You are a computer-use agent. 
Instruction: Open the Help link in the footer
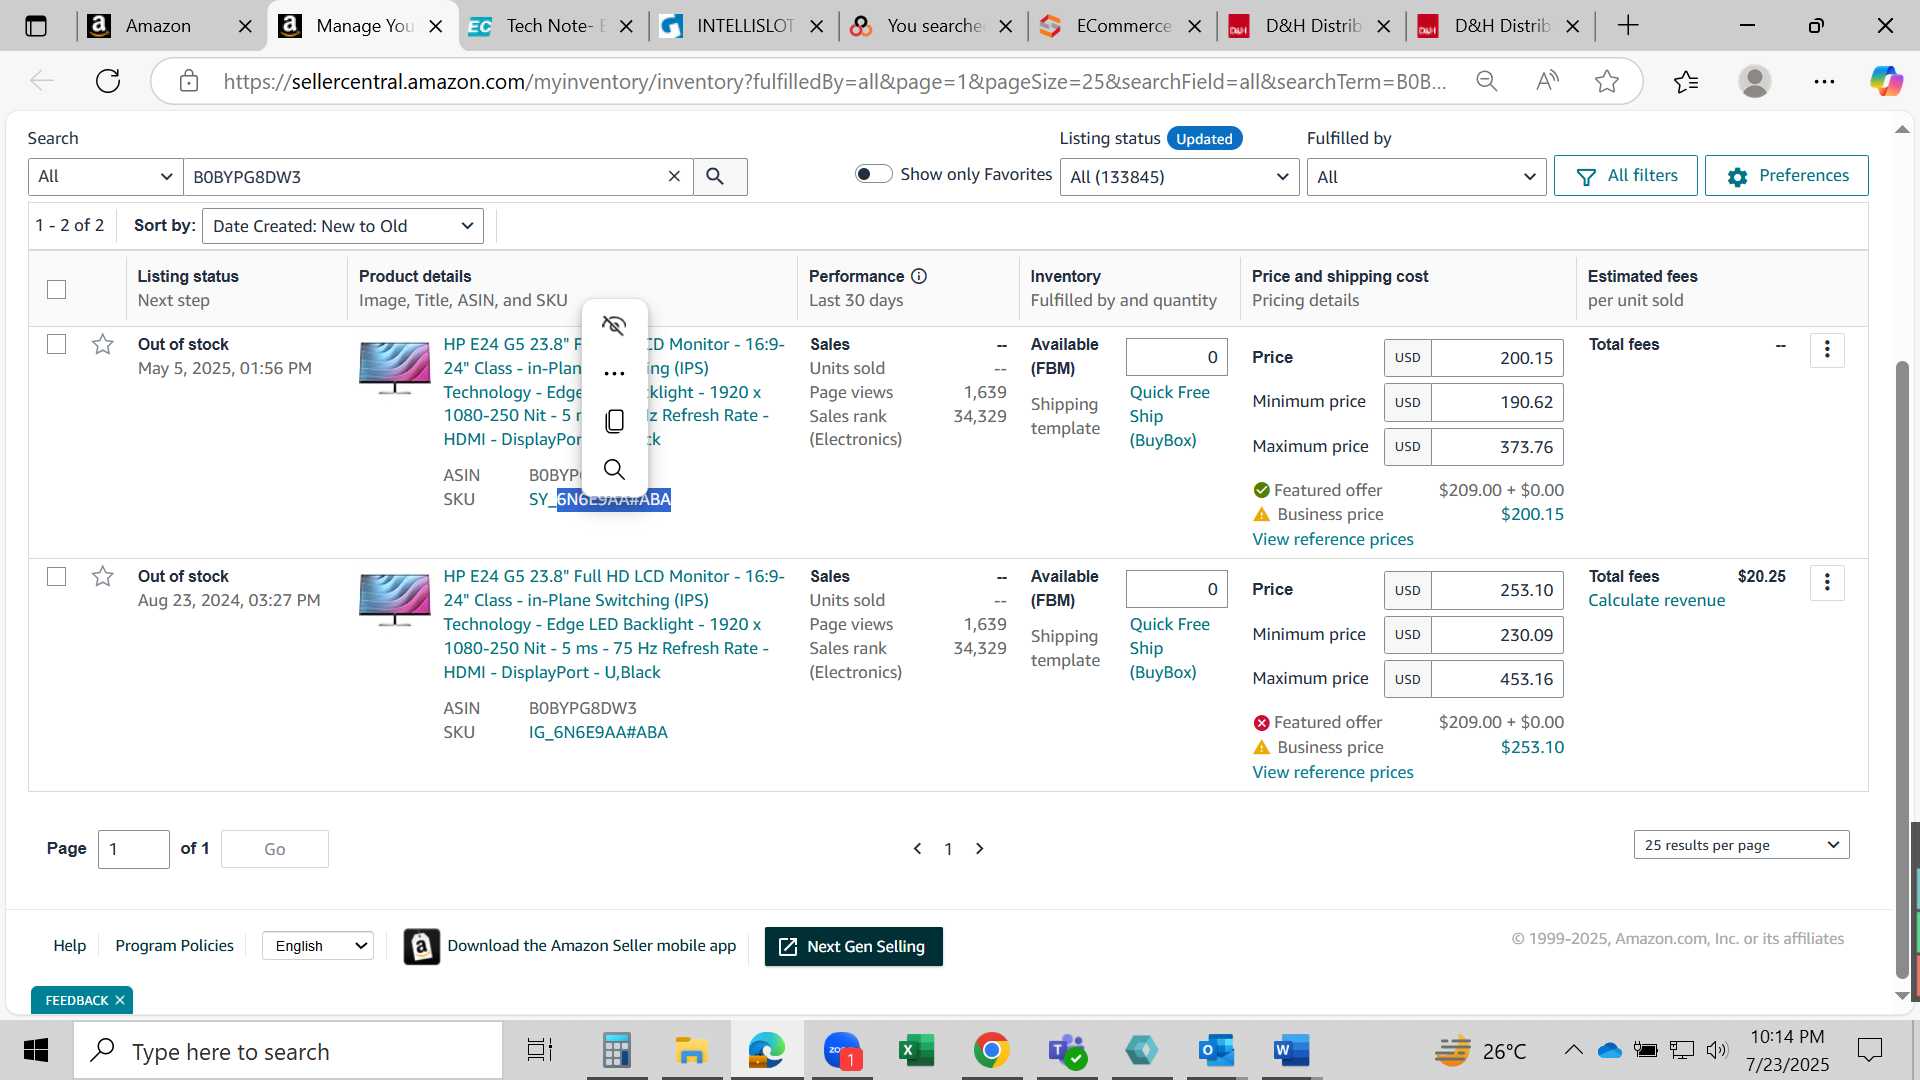69,946
